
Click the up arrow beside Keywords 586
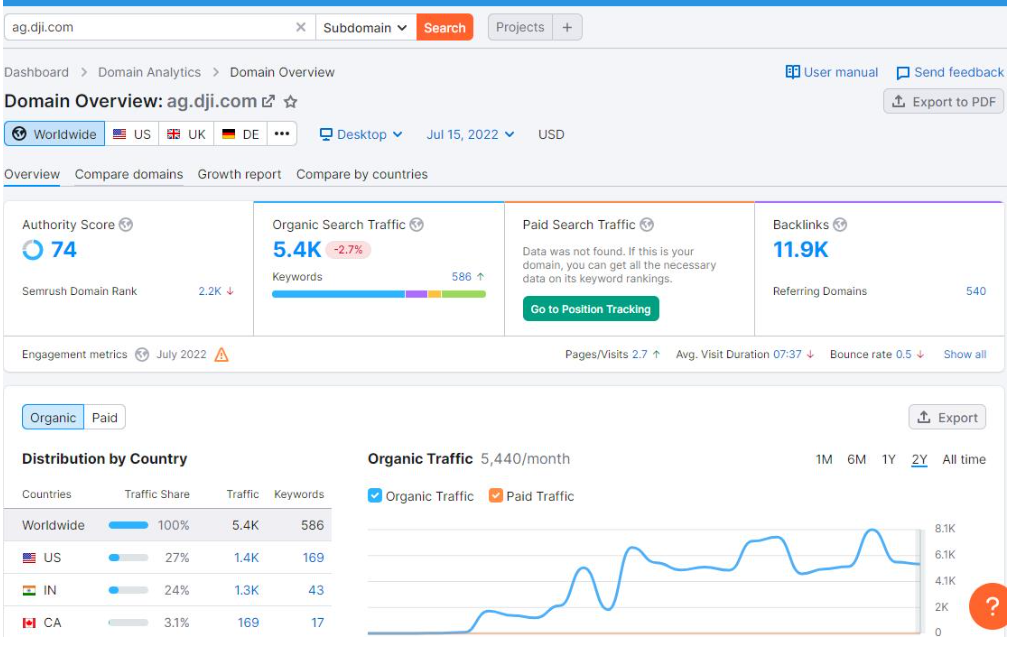click(x=480, y=276)
